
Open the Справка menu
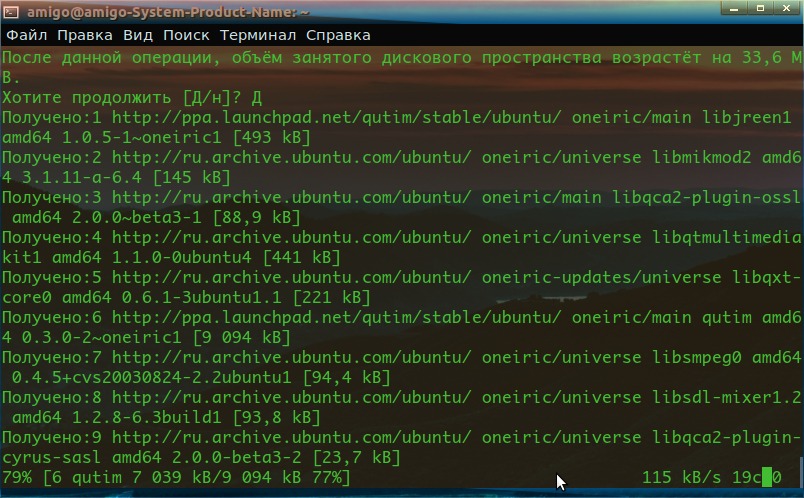(x=338, y=35)
